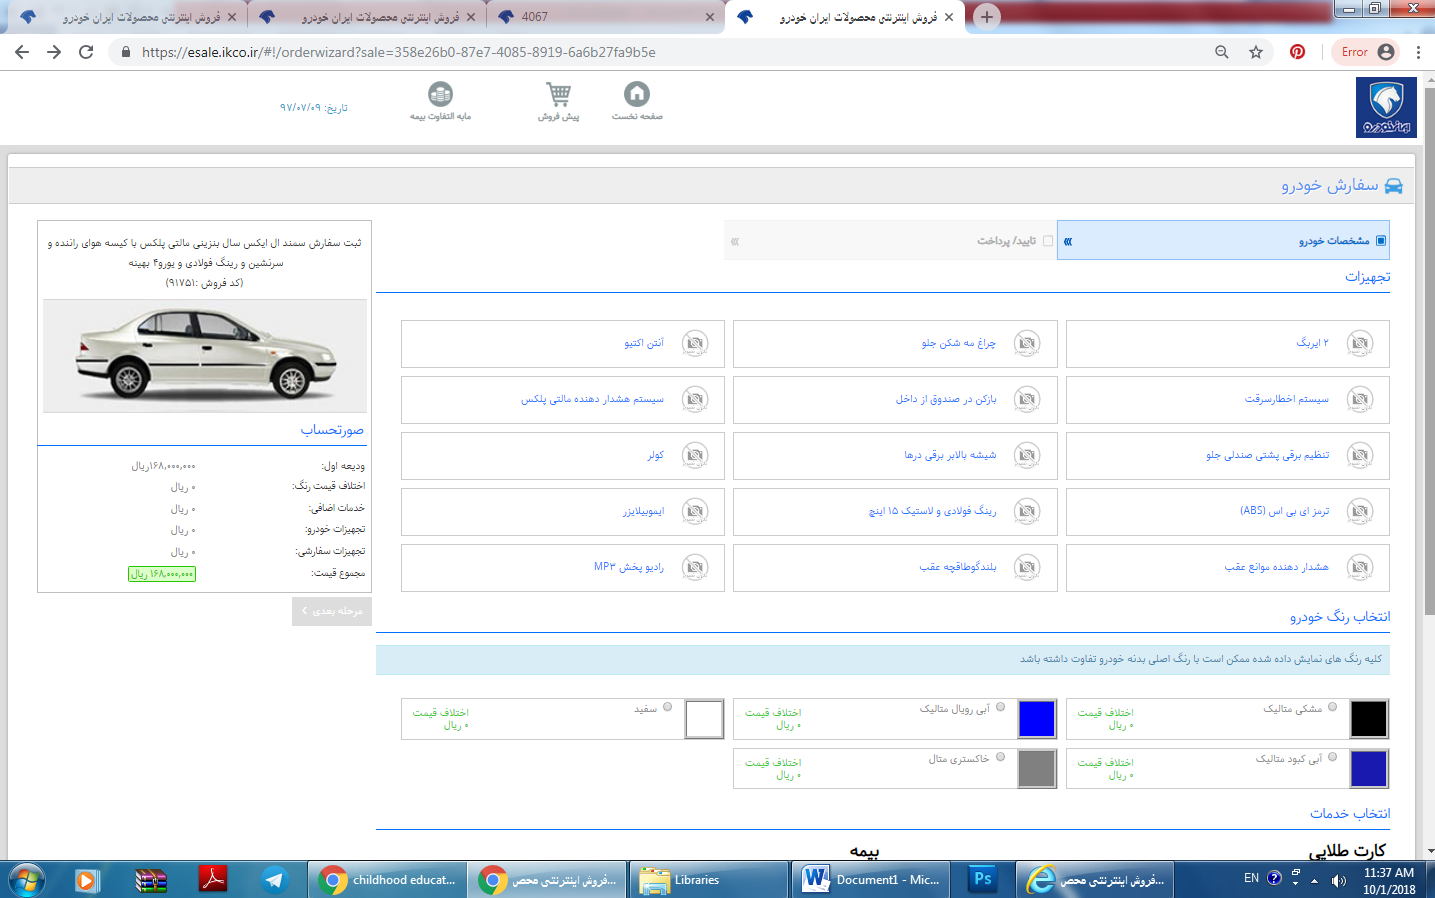The width and height of the screenshot is (1435, 898).
Task: Open Photoshop from the taskbar
Action: [983, 879]
